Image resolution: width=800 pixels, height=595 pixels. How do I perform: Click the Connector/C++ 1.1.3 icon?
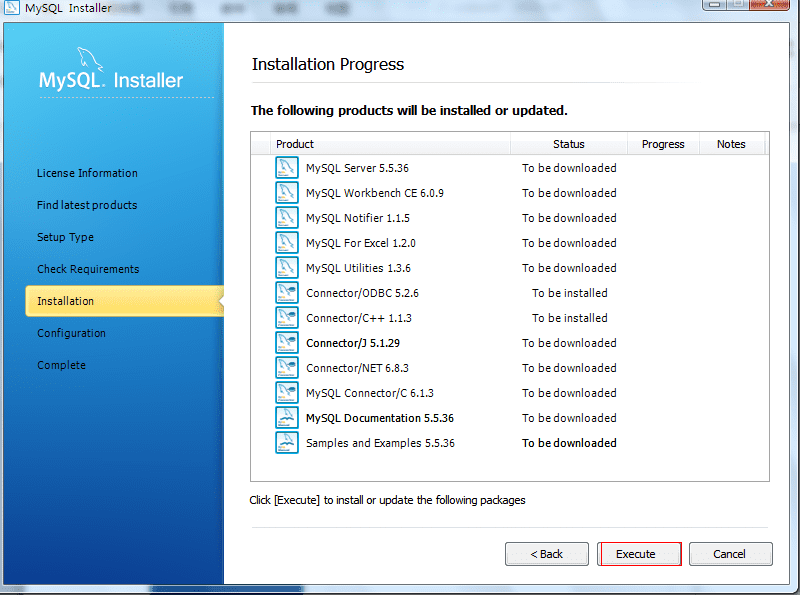click(287, 317)
